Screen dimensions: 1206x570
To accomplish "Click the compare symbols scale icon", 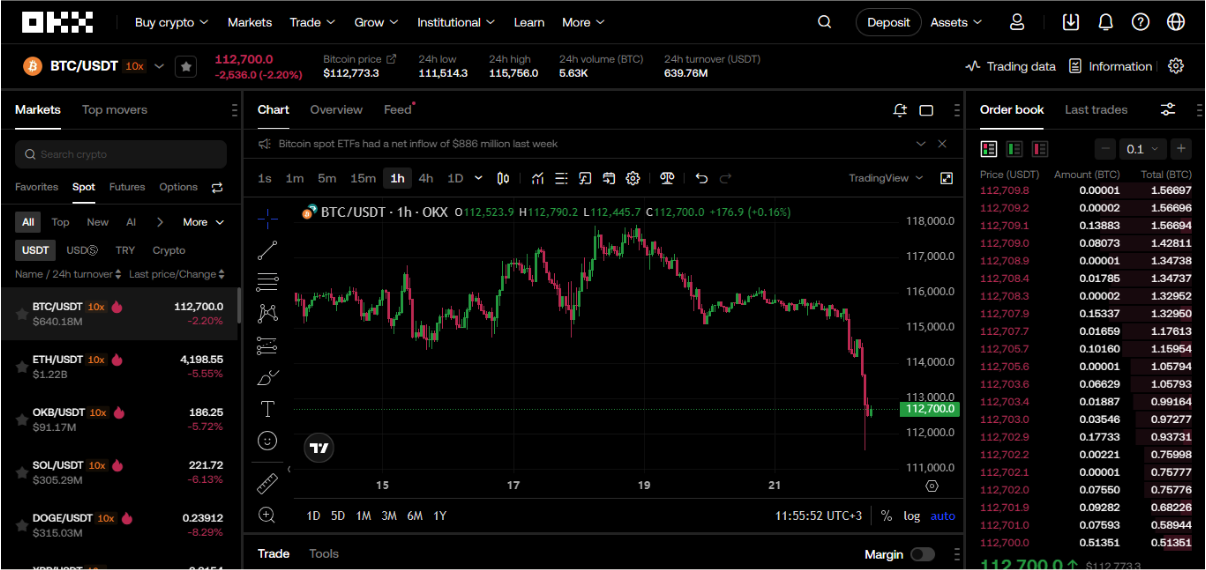I will 667,178.
